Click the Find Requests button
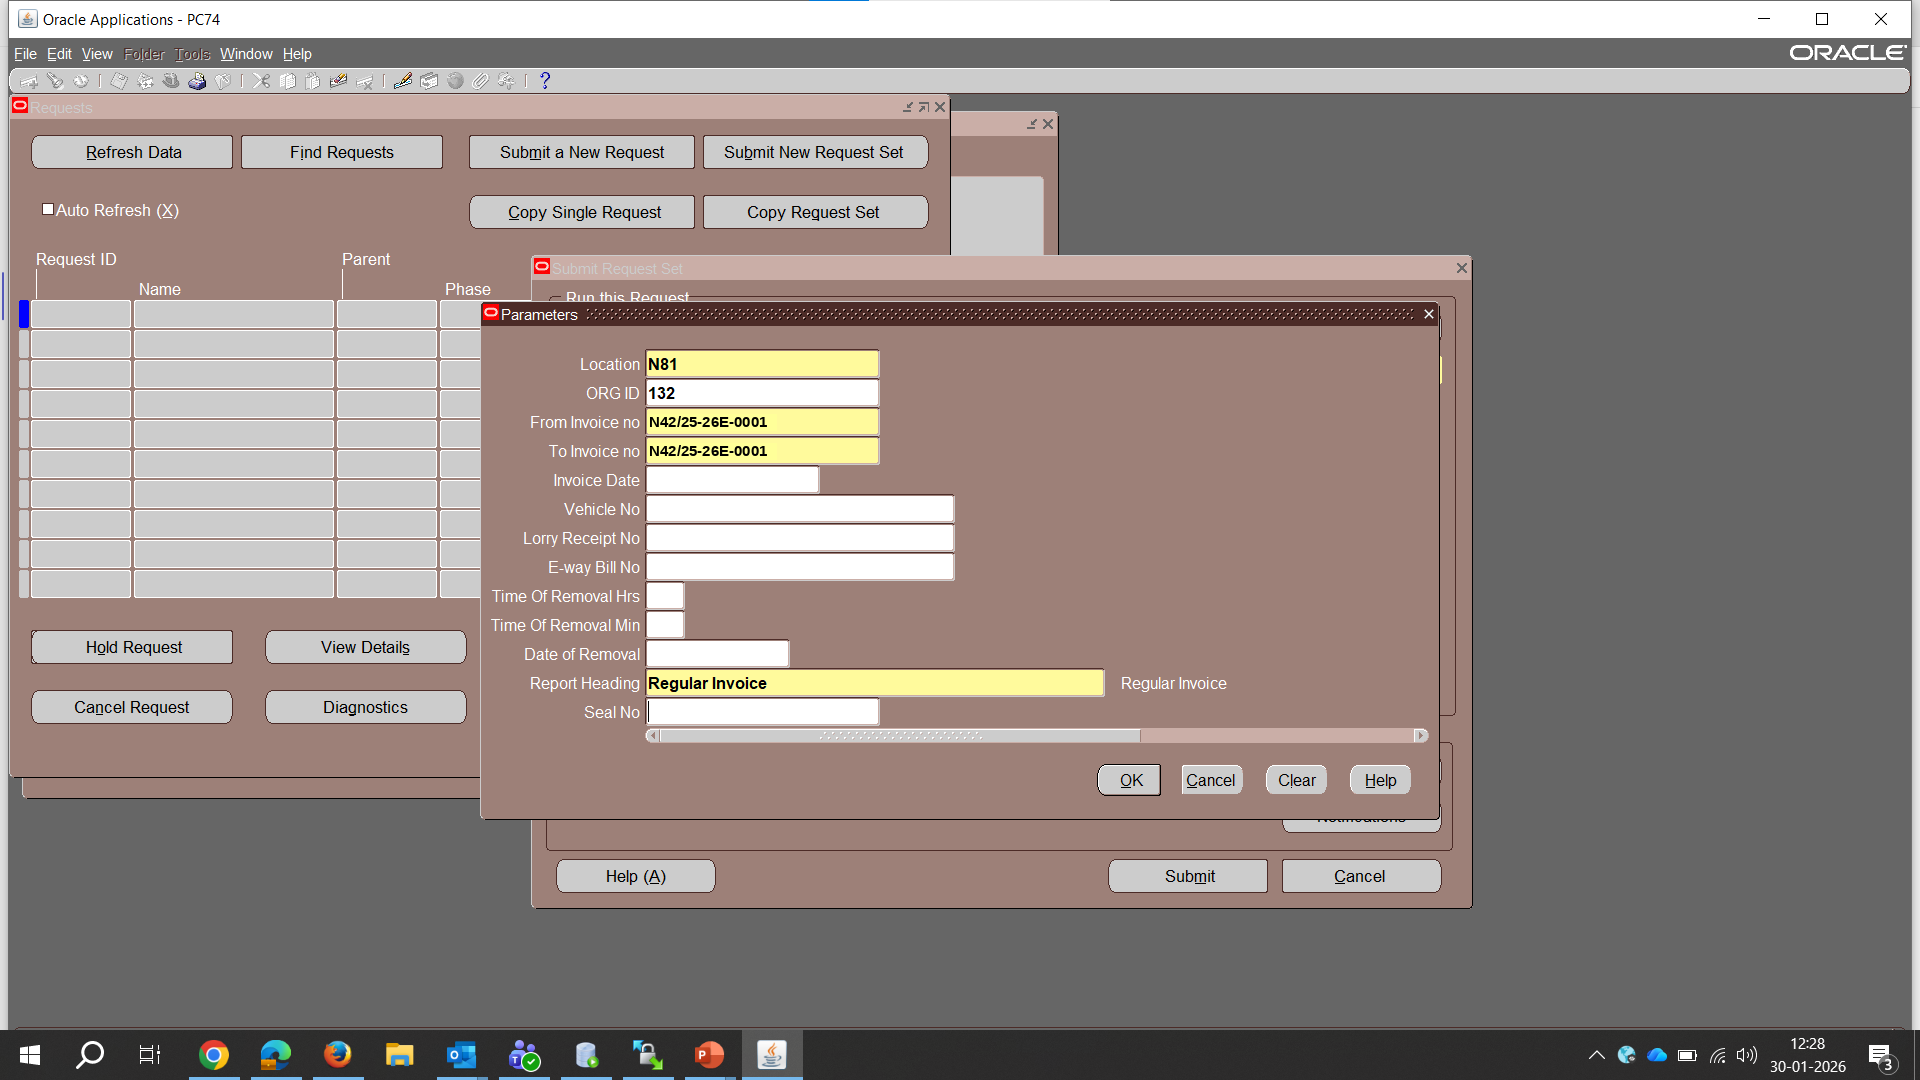The image size is (1920, 1080). click(342, 152)
